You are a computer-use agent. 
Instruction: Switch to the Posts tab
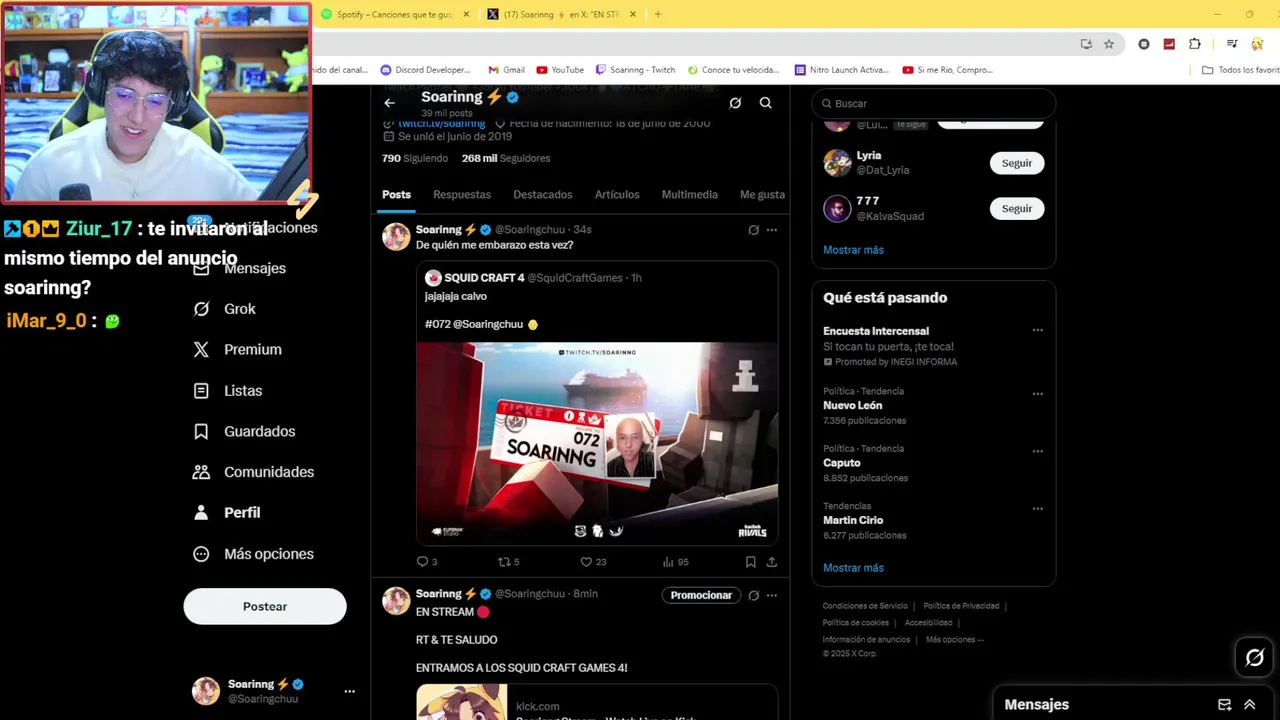[x=396, y=195]
